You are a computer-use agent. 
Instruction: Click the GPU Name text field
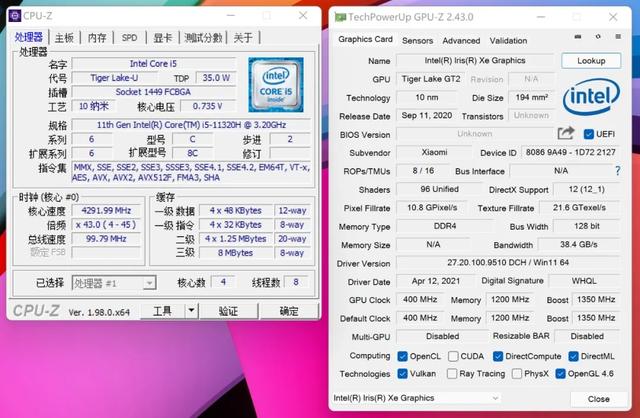[x=473, y=61]
